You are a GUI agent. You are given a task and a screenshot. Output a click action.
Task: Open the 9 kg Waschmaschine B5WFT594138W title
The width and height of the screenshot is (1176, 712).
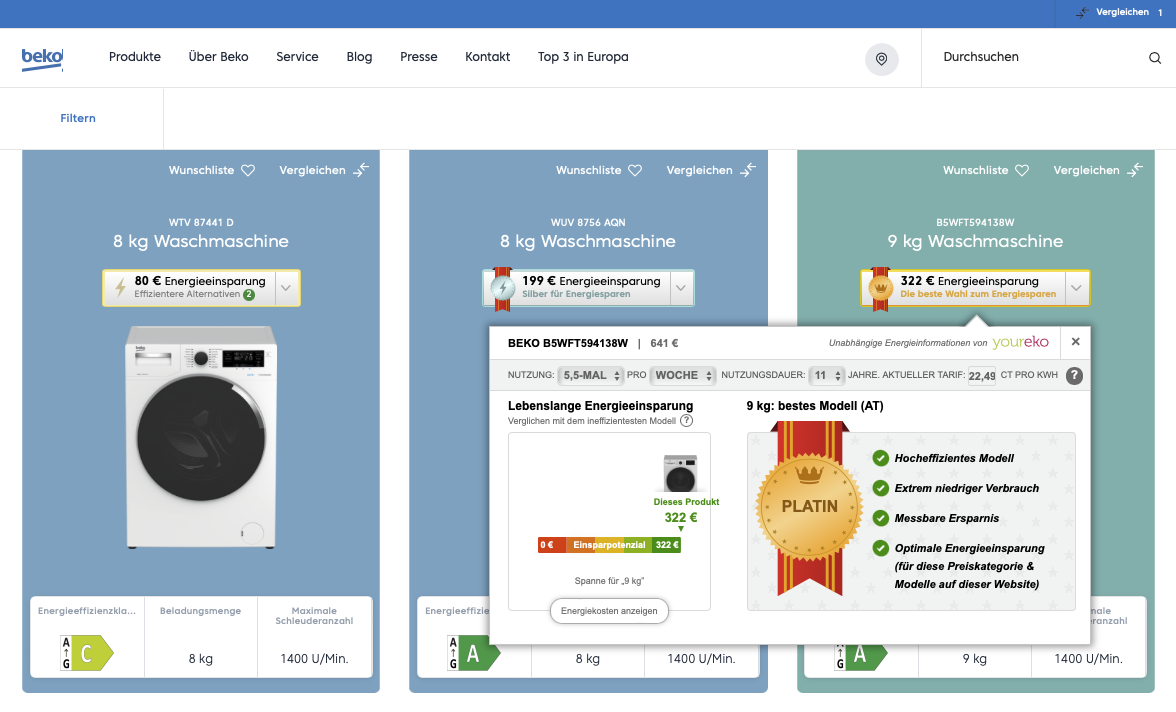pos(975,242)
